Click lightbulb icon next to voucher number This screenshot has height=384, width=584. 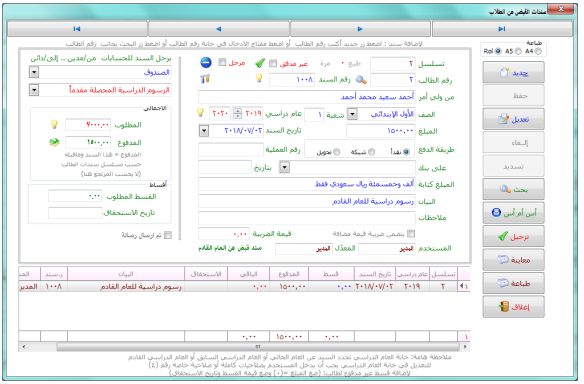click(259, 78)
